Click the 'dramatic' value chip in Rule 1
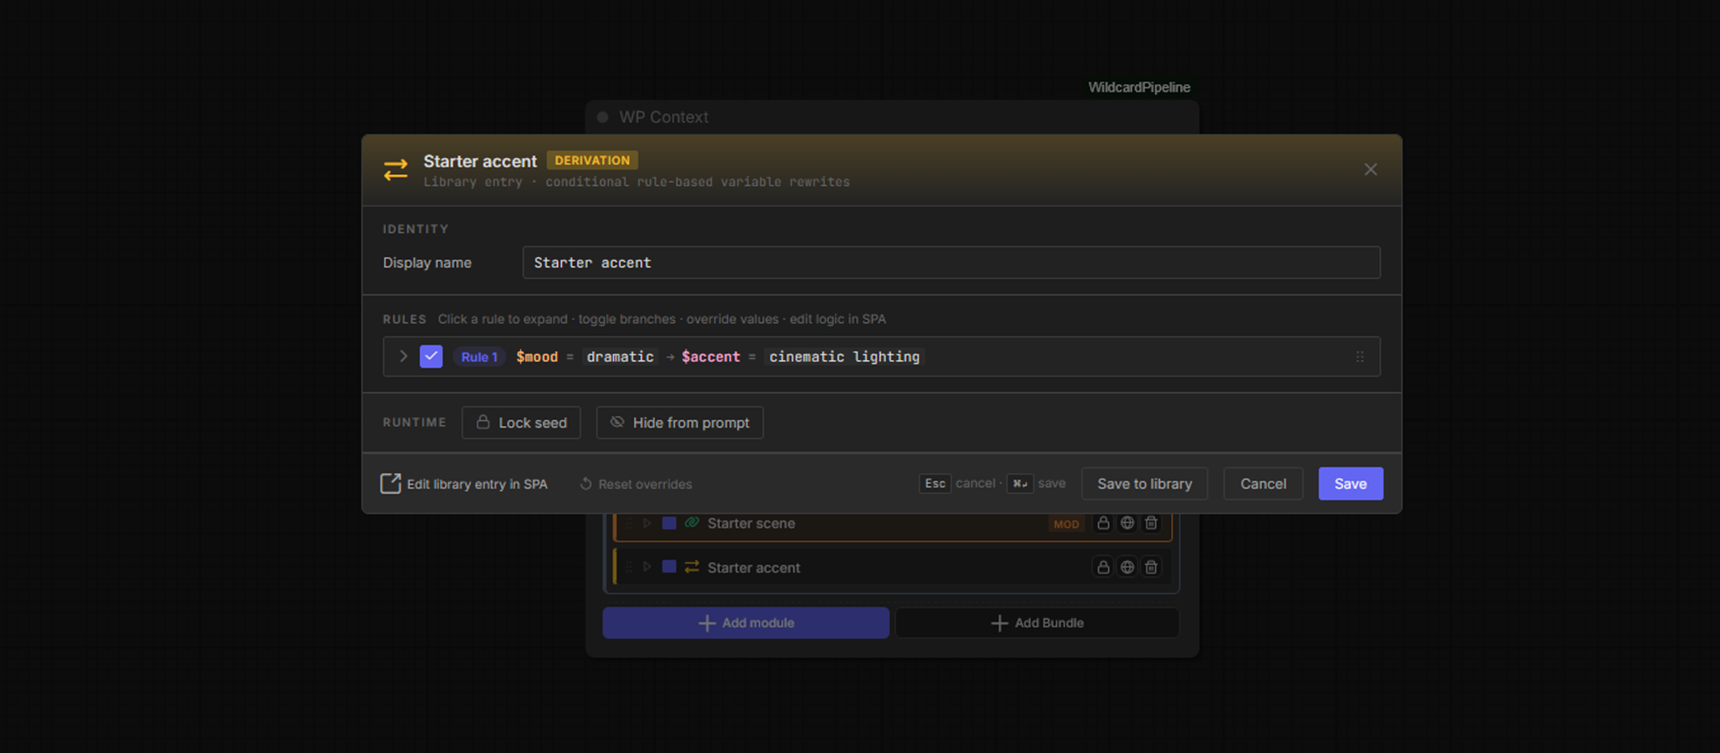This screenshot has width=1720, height=753. click(x=620, y=357)
